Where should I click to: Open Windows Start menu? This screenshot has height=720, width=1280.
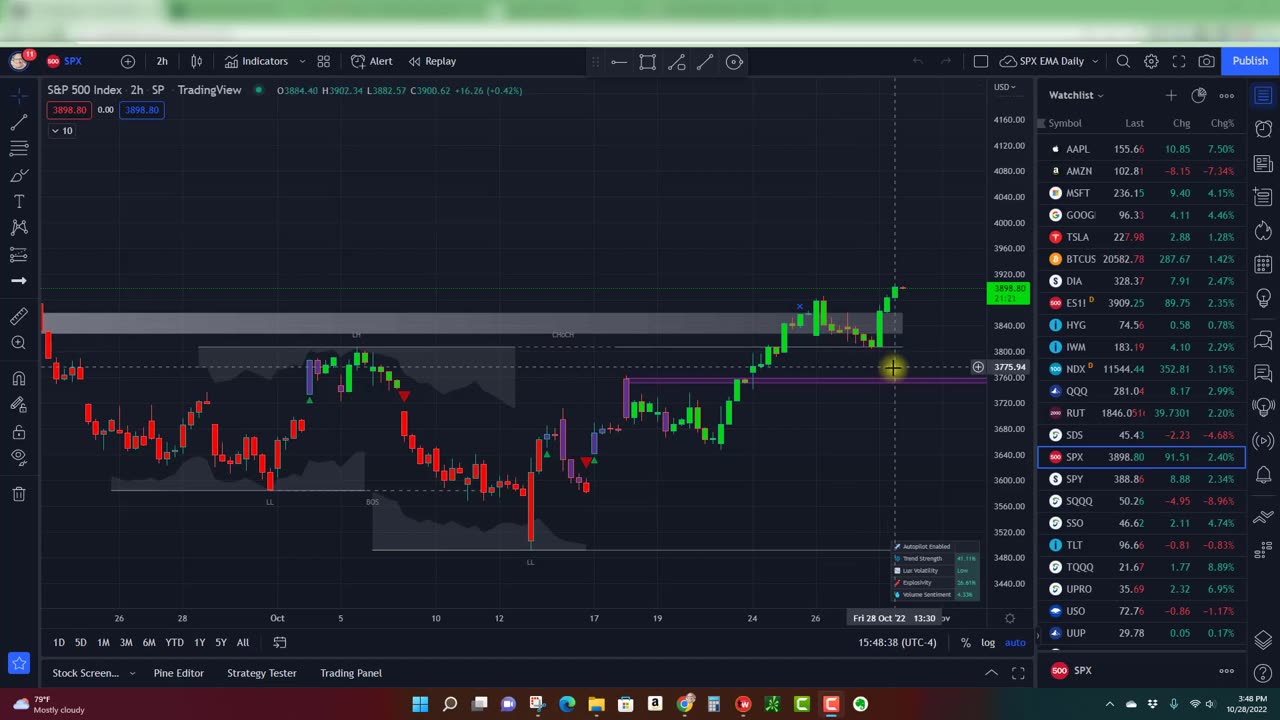pos(420,704)
